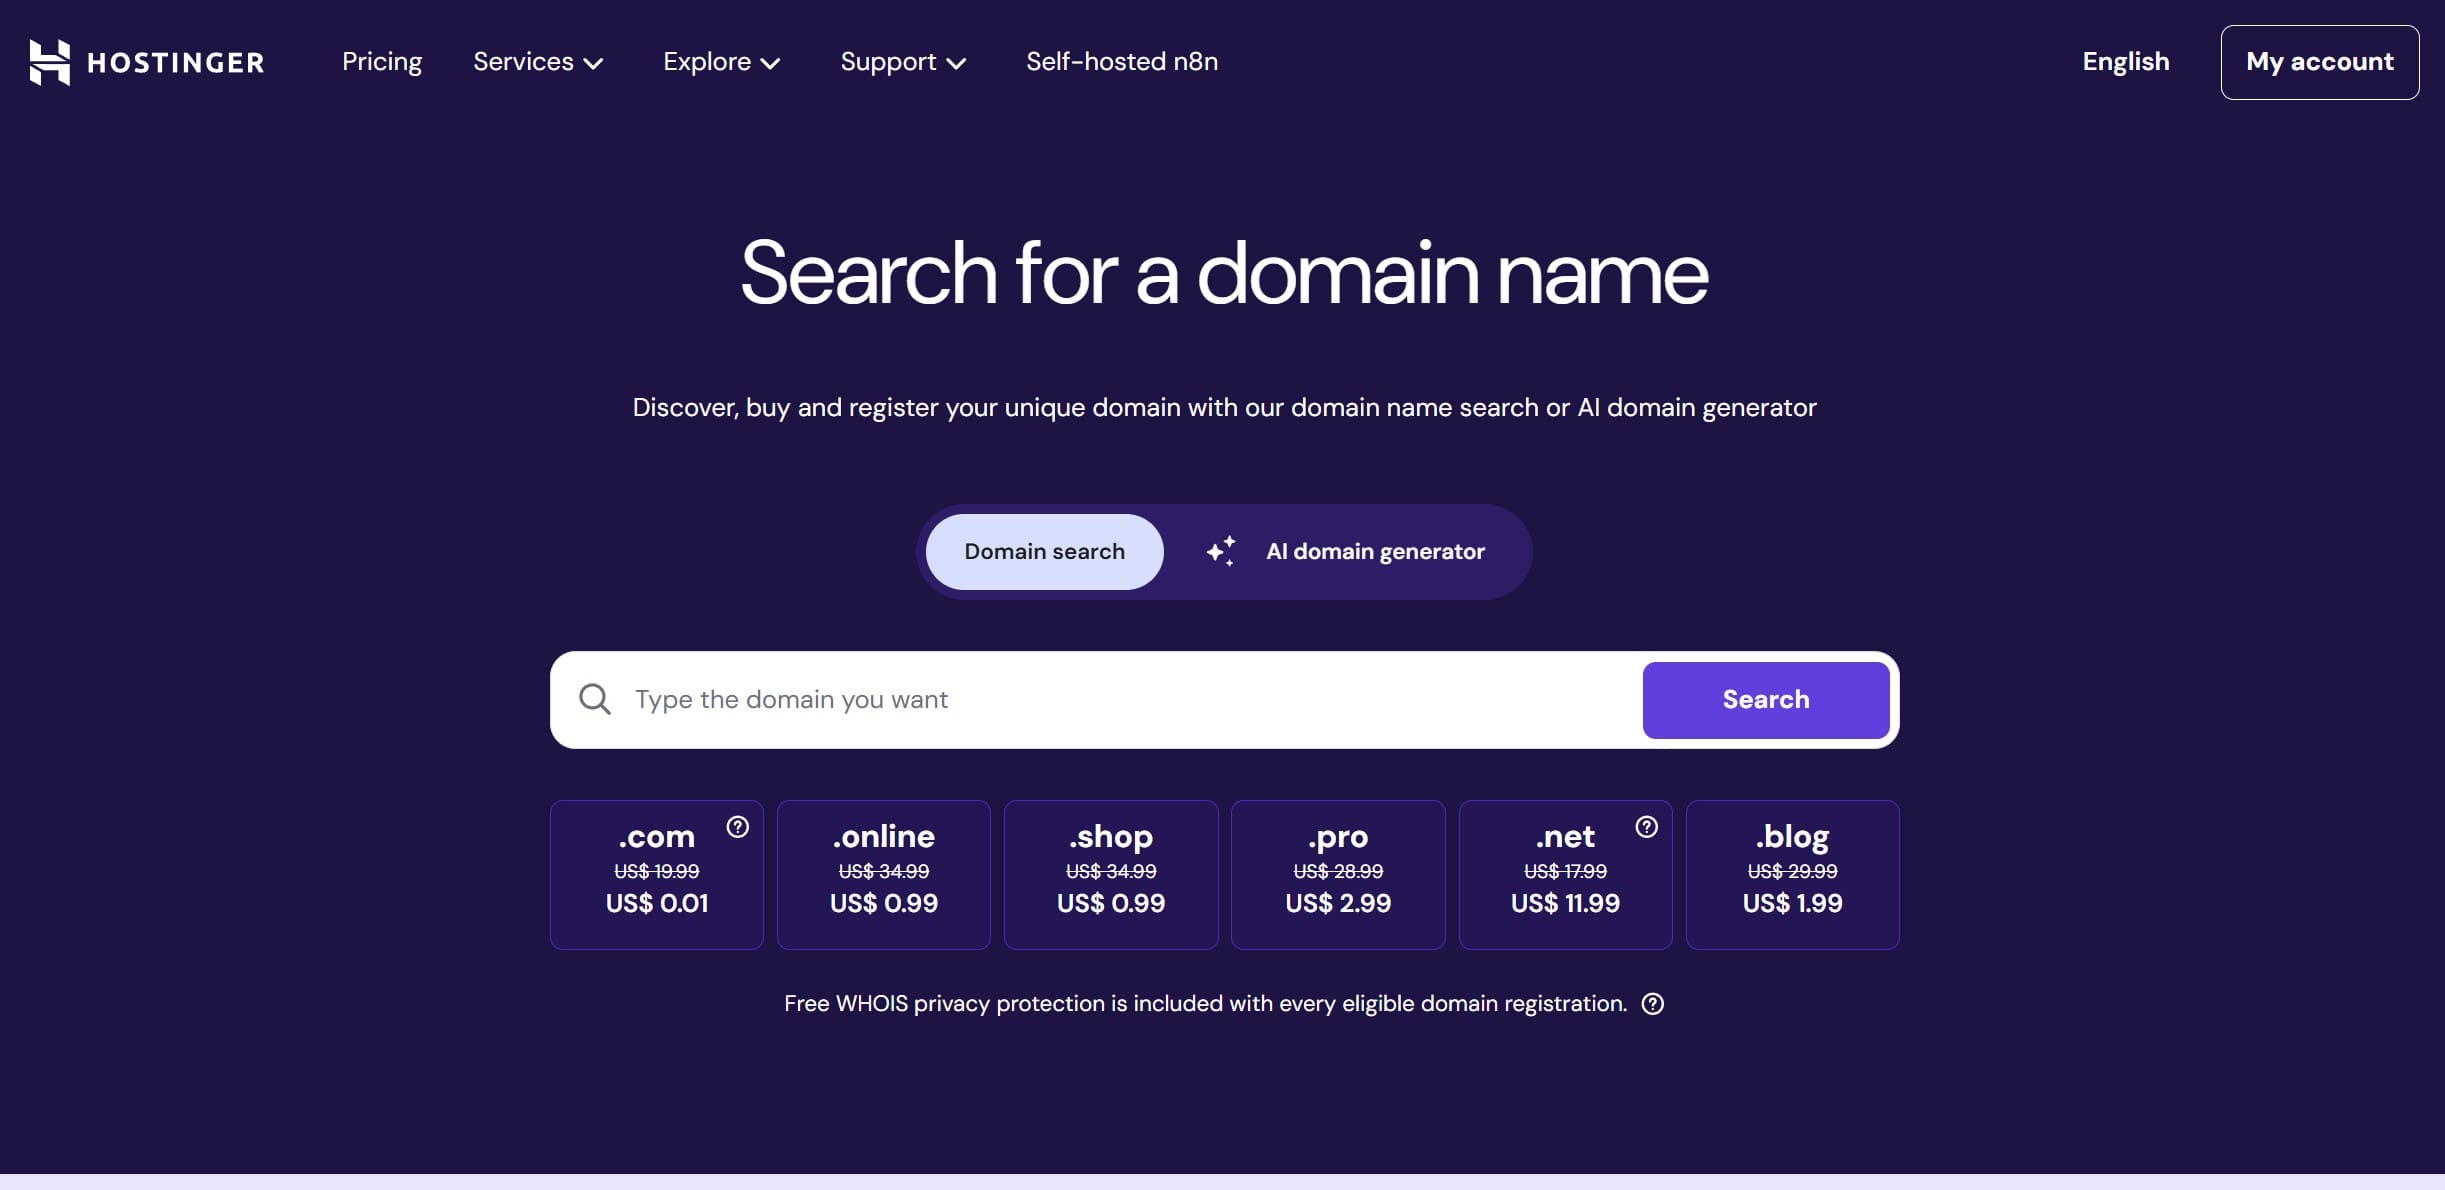Open the Pricing page
The width and height of the screenshot is (2445, 1190).
(382, 62)
